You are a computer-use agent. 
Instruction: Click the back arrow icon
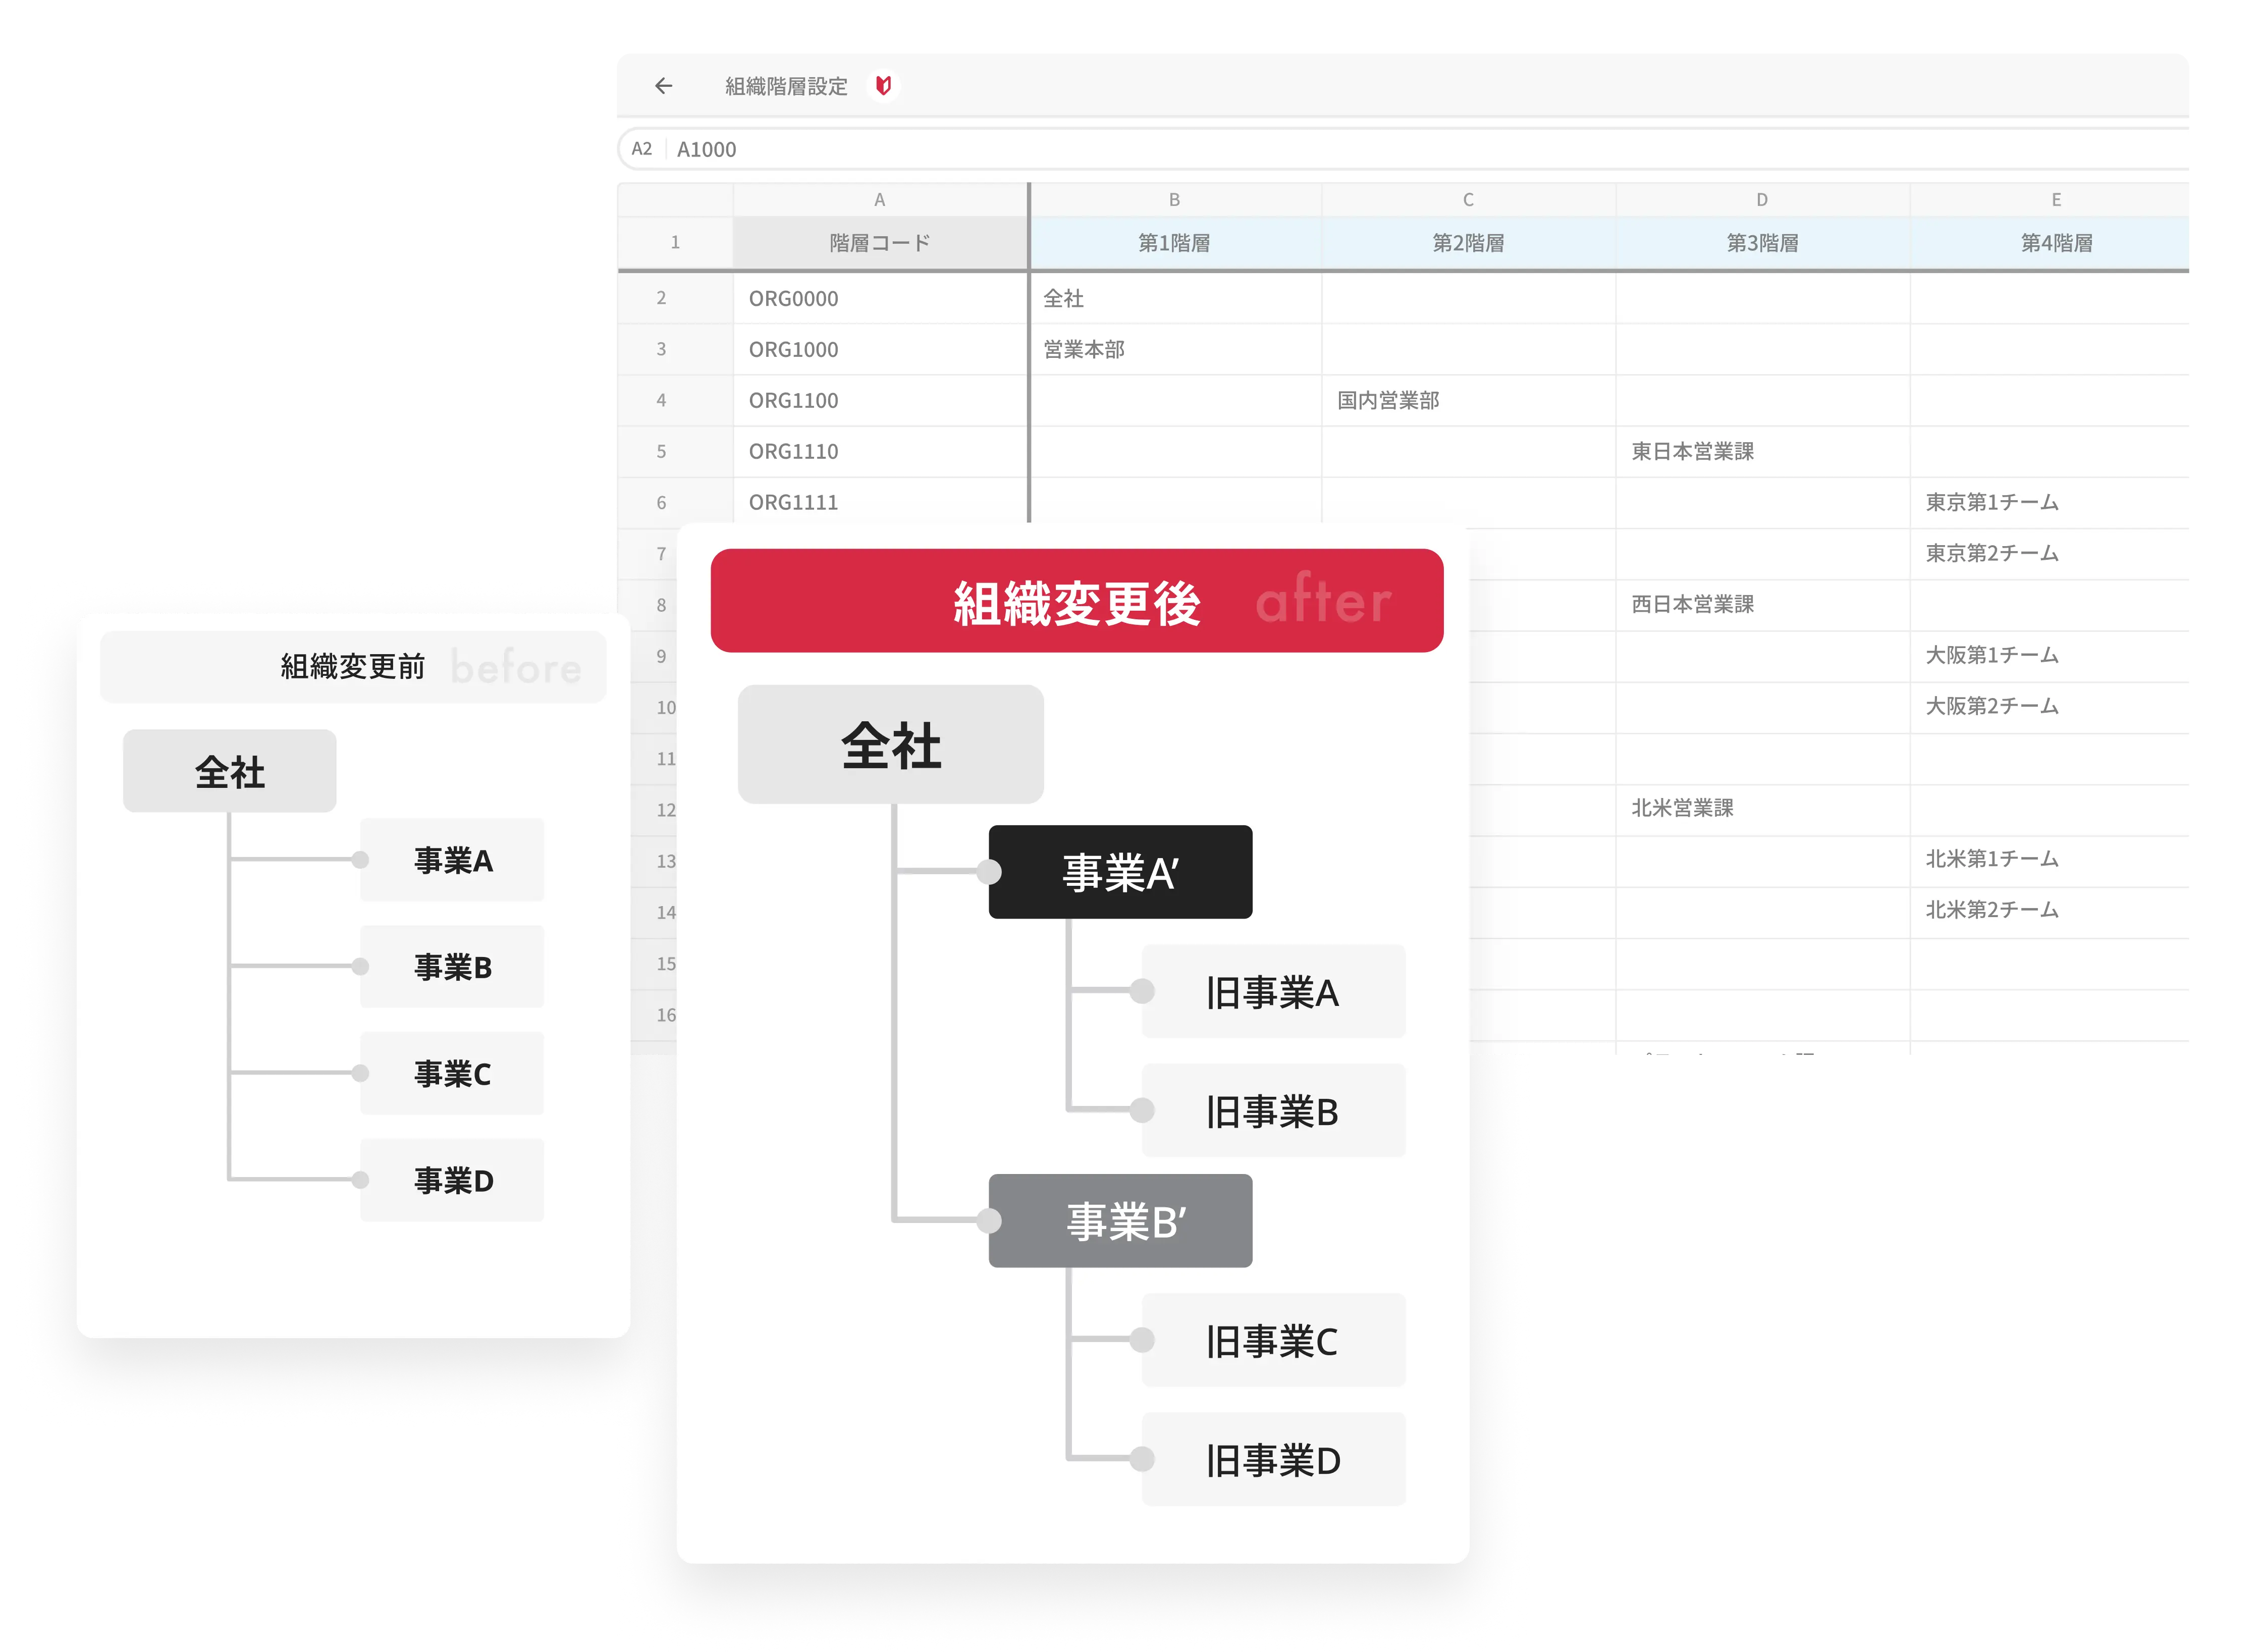(x=663, y=86)
